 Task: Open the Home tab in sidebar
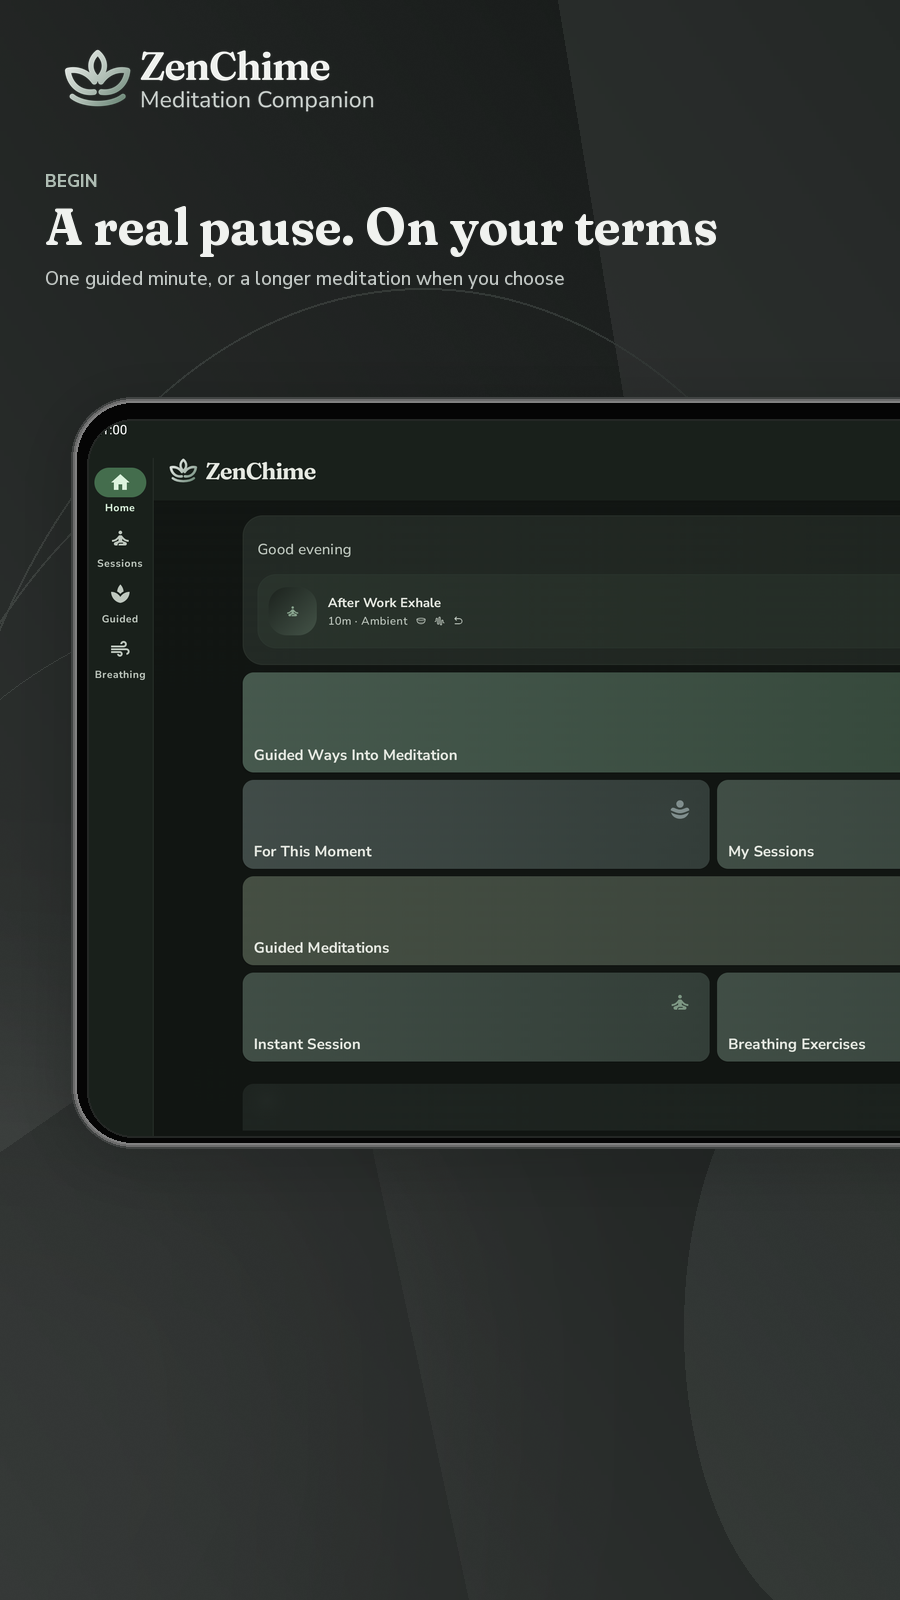(x=120, y=491)
